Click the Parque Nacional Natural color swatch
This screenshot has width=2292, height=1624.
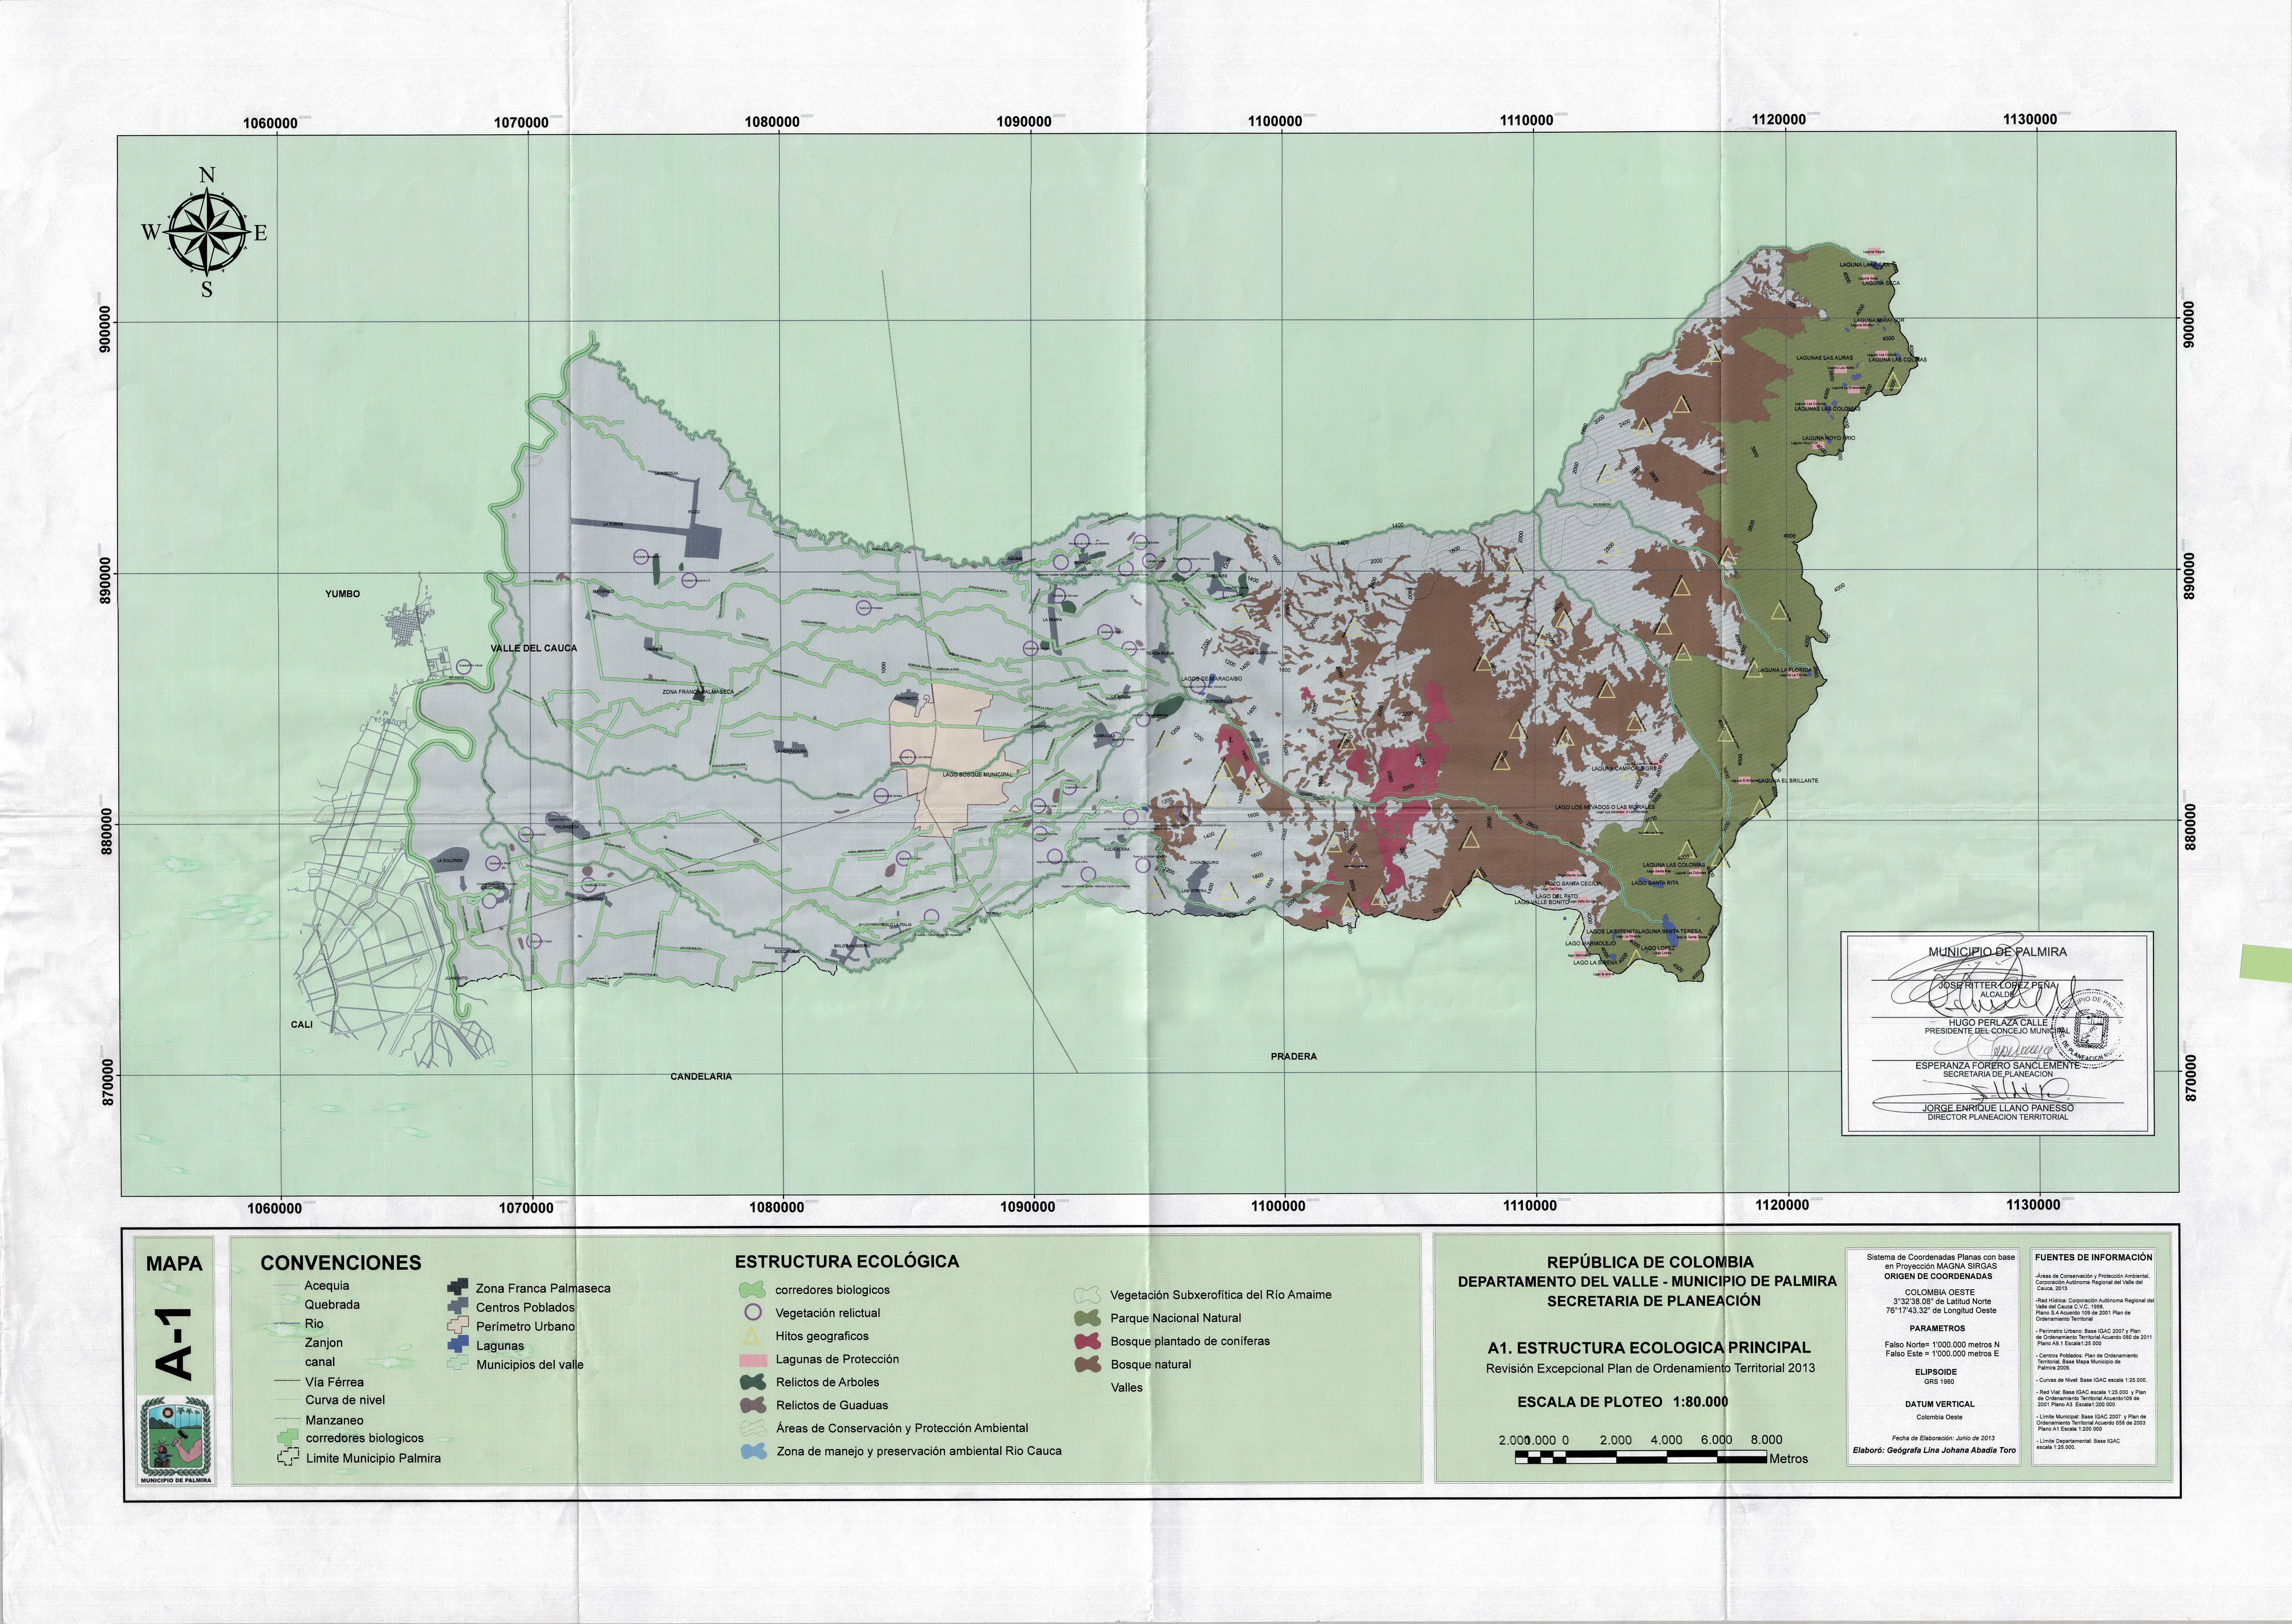(1089, 1318)
